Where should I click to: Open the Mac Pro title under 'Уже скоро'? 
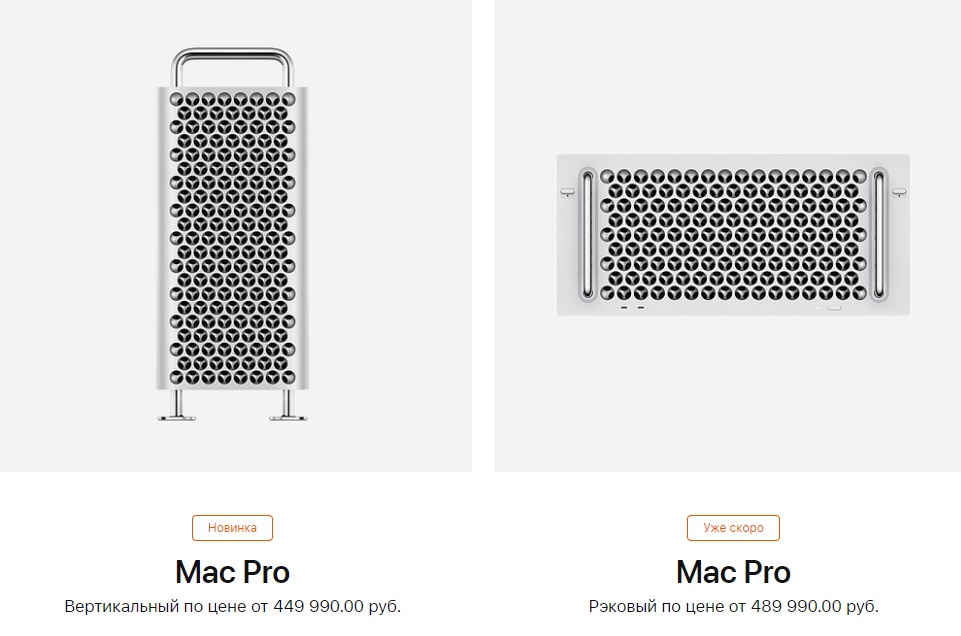(733, 572)
